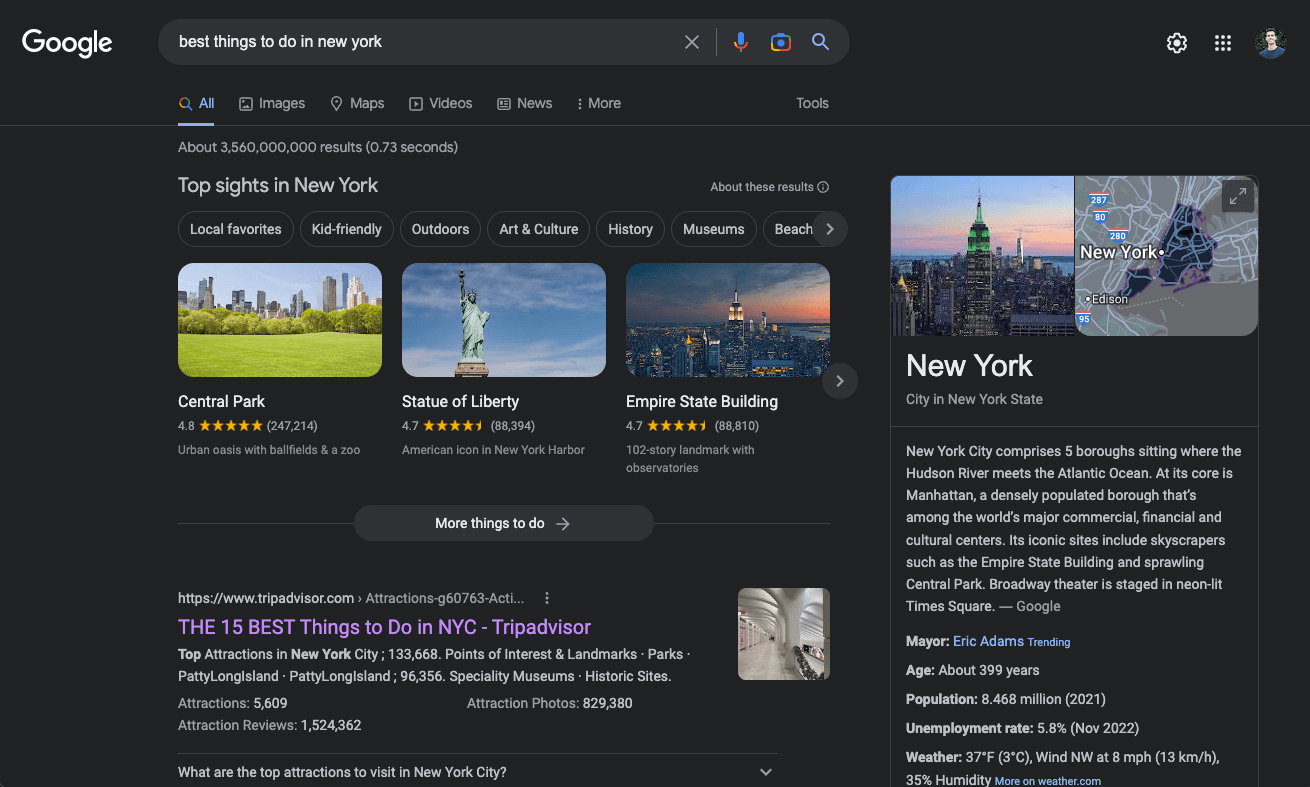Open More things to do
This screenshot has height=787, width=1310.
pos(503,523)
